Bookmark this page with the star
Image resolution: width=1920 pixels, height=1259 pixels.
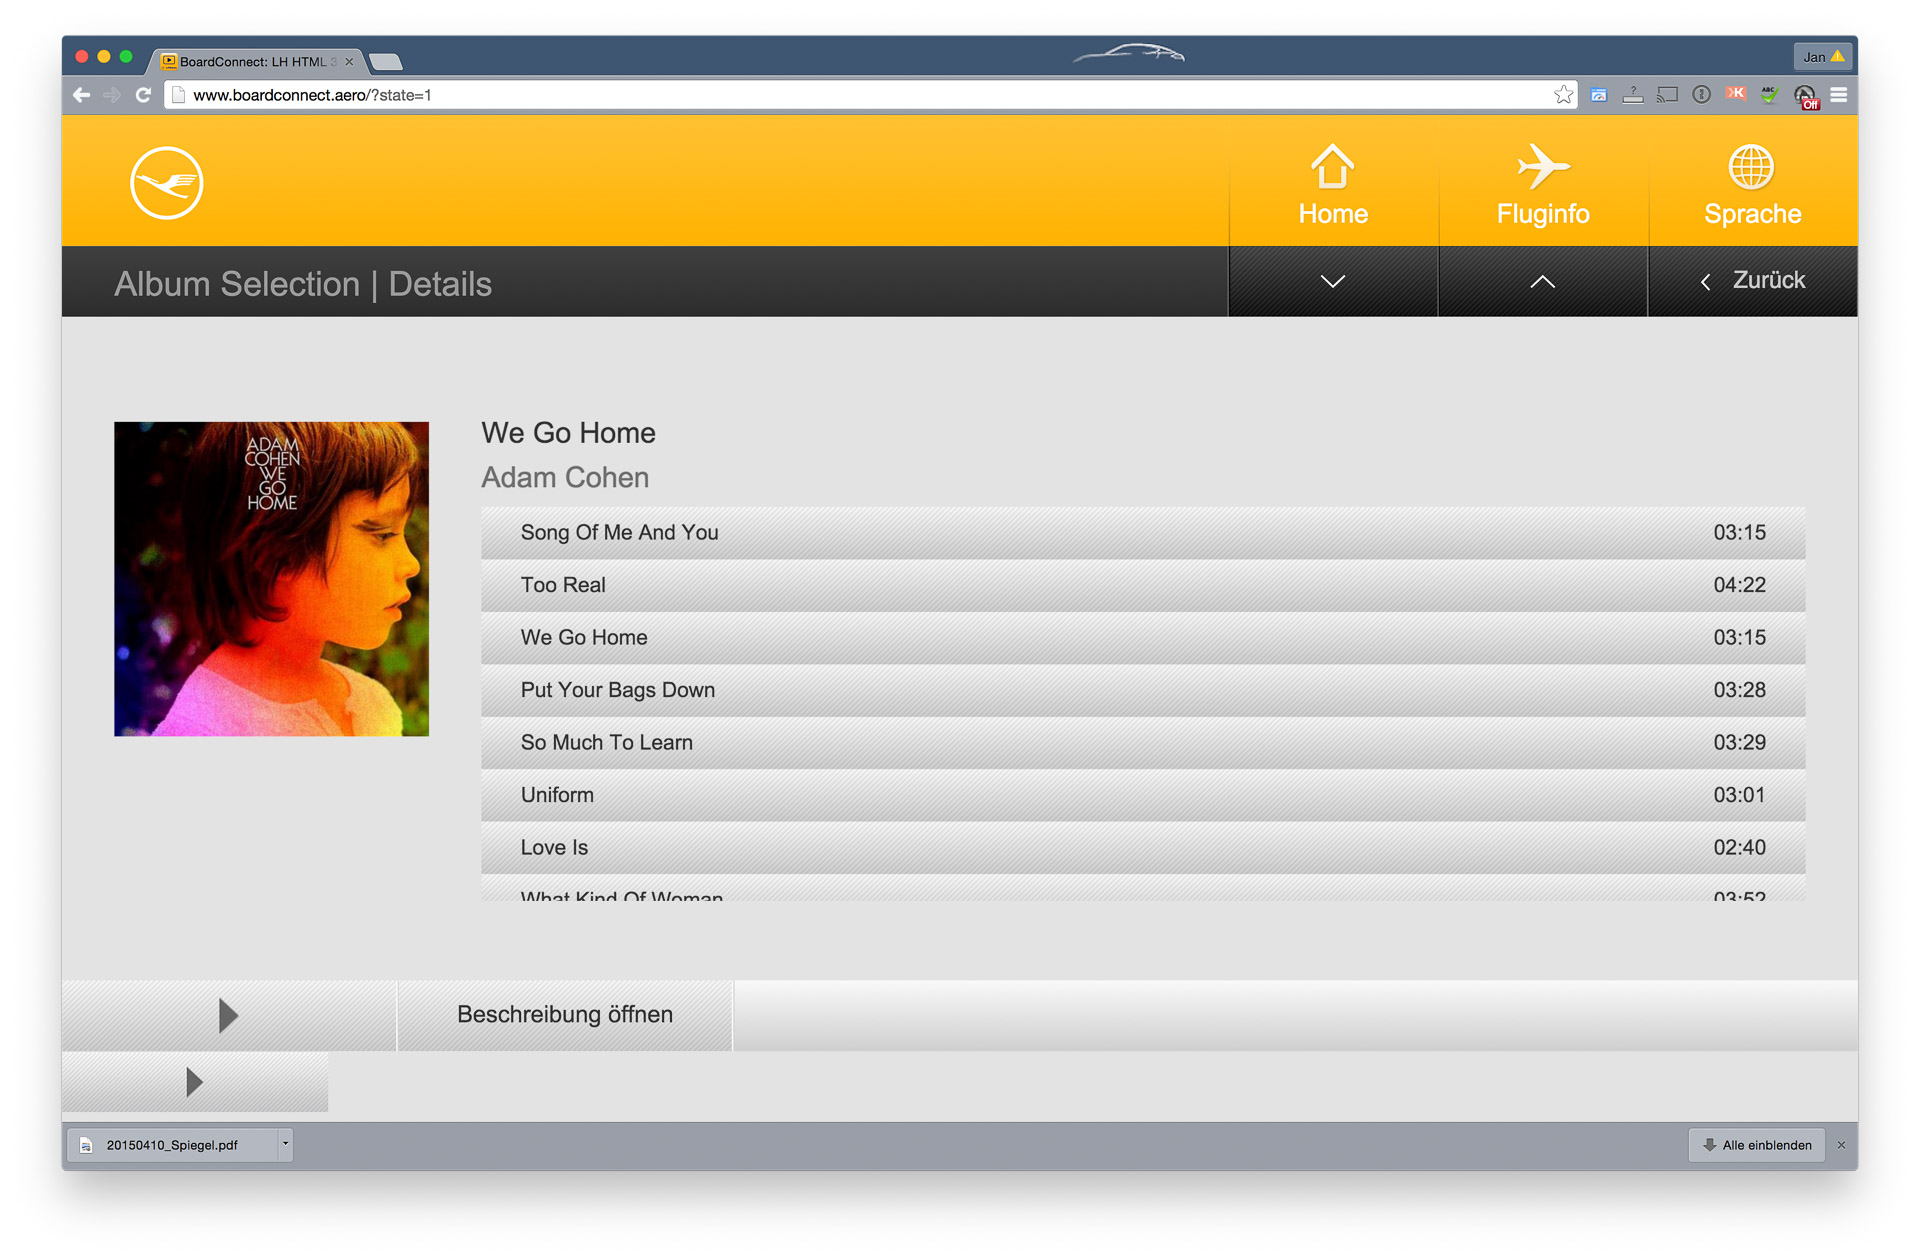tap(1563, 95)
